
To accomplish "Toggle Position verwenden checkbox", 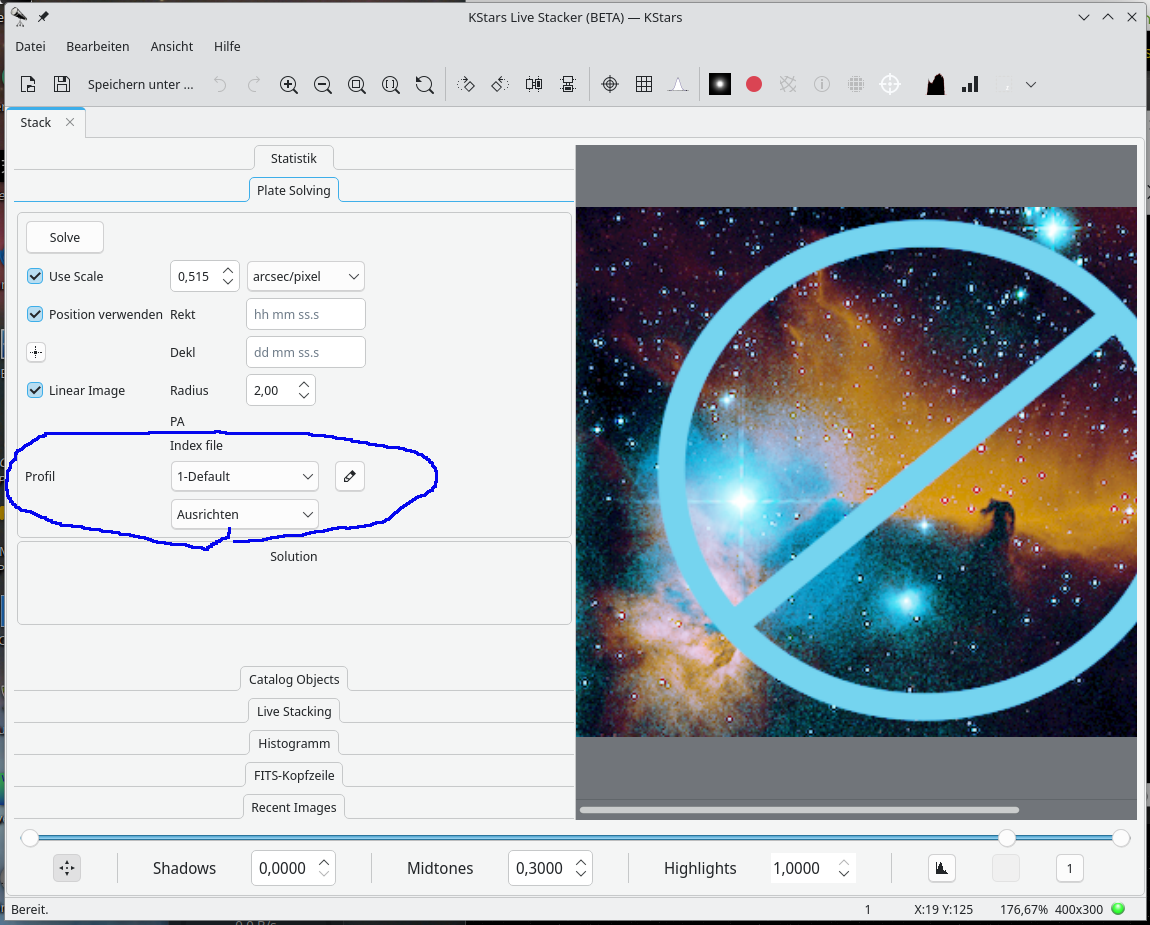I will pos(35,314).
